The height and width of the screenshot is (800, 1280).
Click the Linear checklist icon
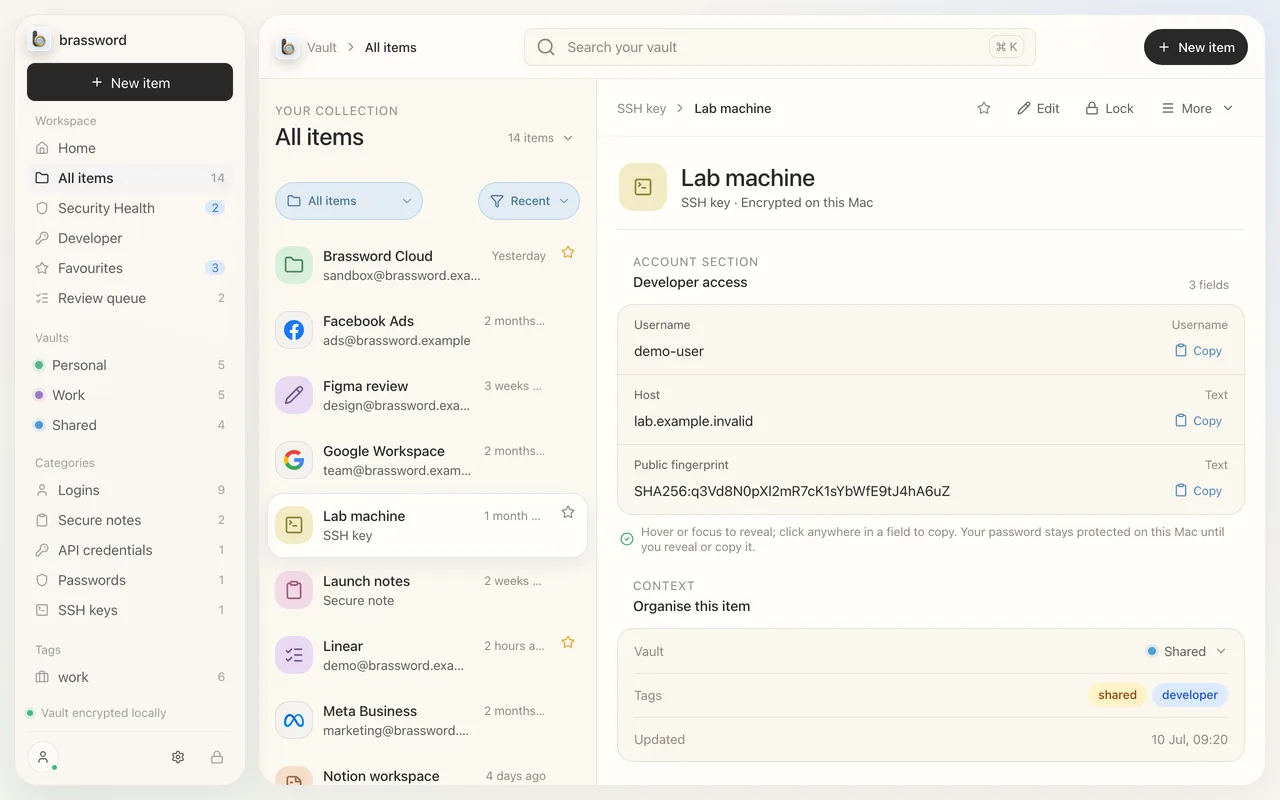(x=294, y=655)
